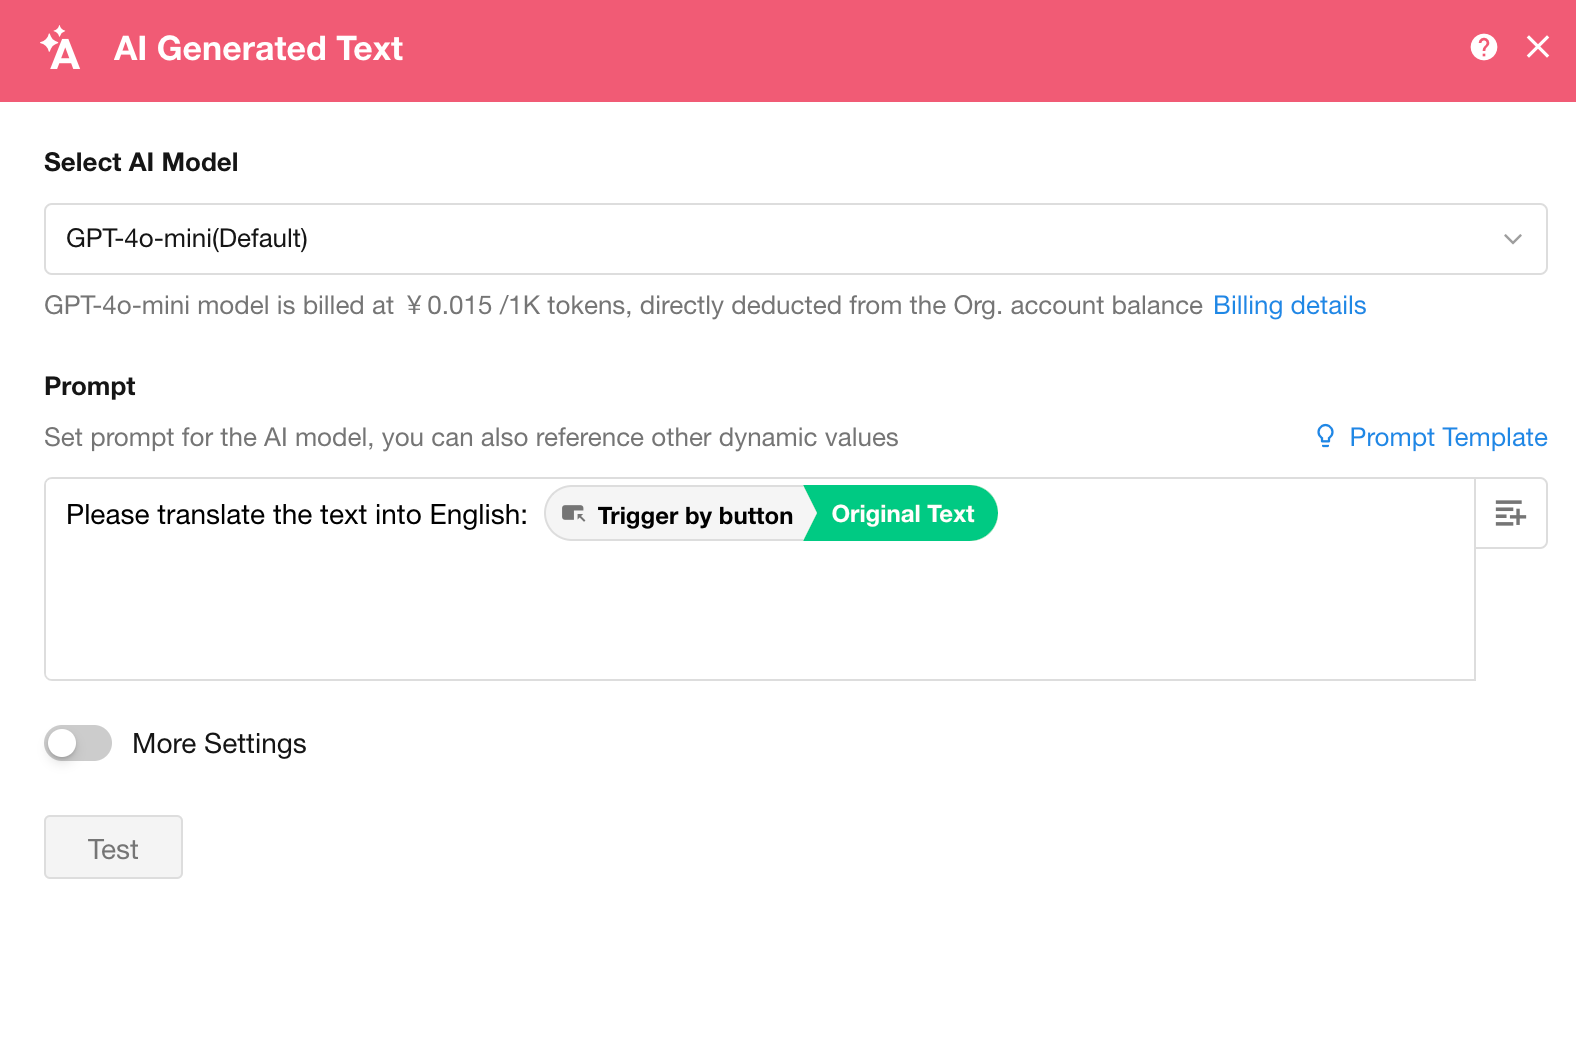Select the Original Text green tag
The width and height of the screenshot is (1576, 1038).
point(903,514)
